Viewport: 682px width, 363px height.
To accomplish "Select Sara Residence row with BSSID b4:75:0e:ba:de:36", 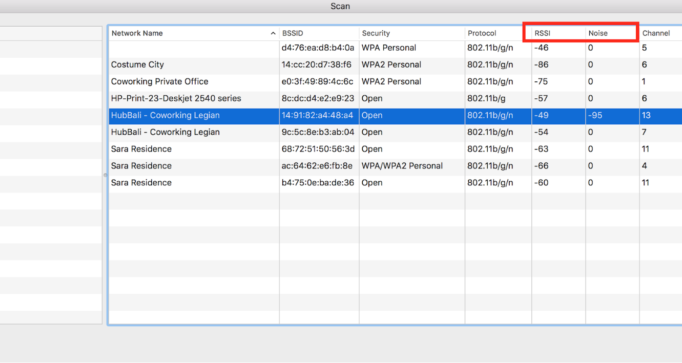I will [x=395, y=183].
